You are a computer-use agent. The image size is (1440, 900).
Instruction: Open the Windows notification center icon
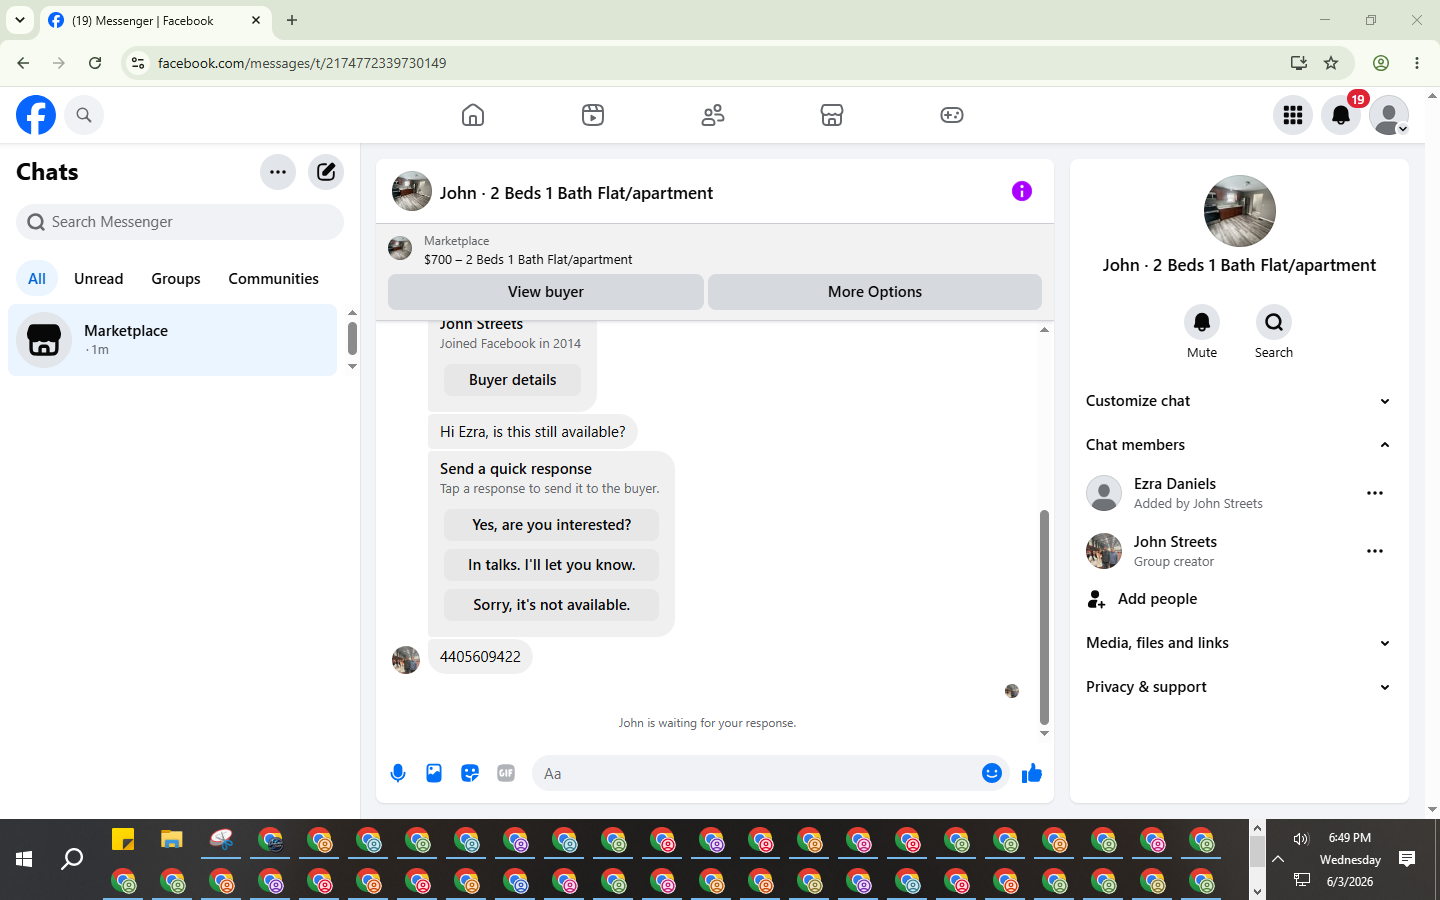pyautogui.click(x=1407, y=859)
